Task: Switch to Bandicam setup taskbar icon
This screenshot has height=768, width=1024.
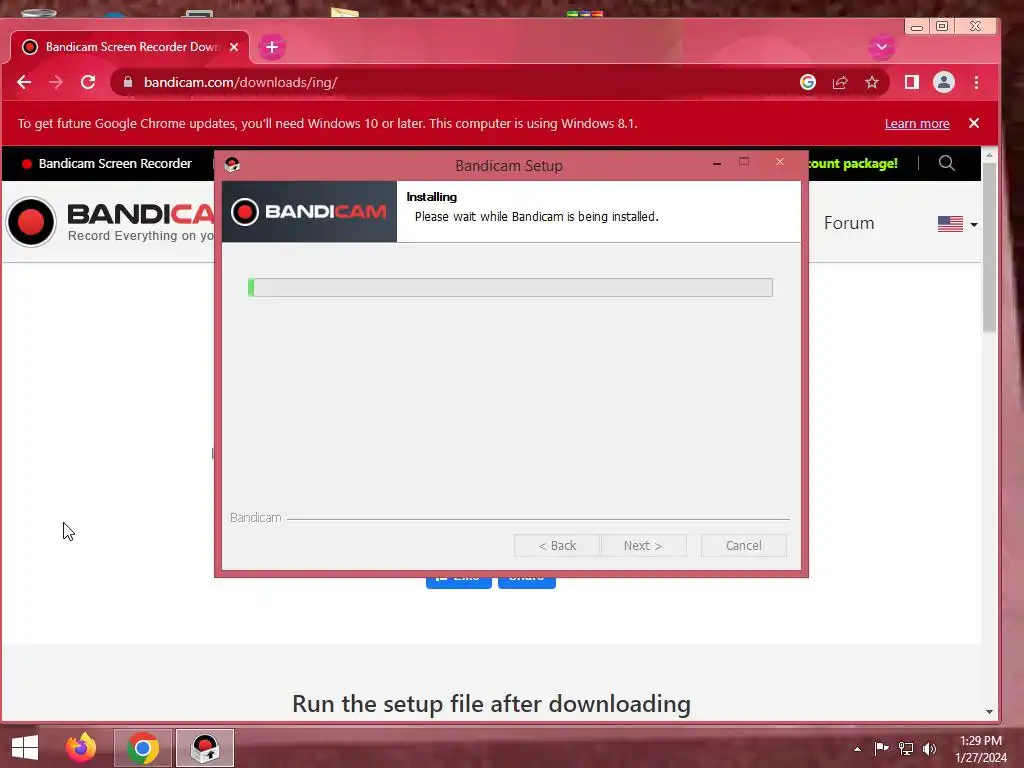Action: pyautogui.click(x=204, y=748)
